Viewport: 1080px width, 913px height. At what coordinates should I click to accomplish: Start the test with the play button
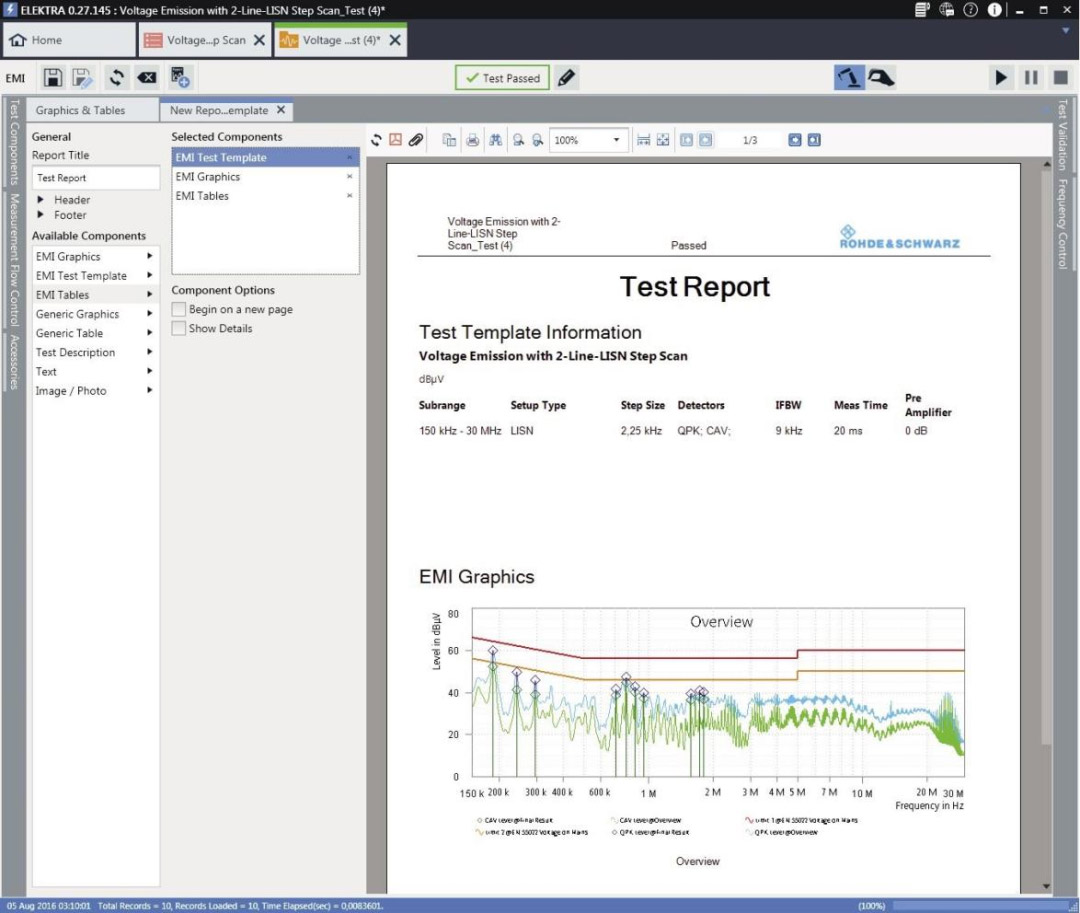click(x=1001, y=78)
